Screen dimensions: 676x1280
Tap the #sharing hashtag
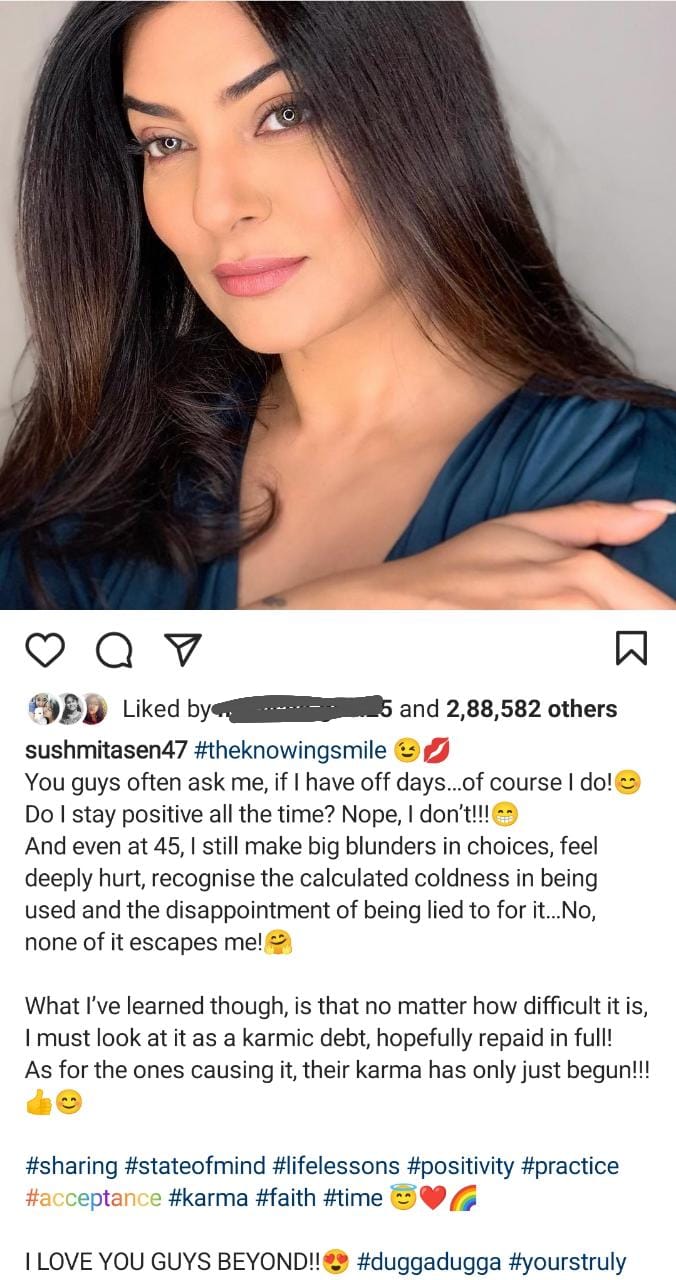[x=71, y=1166]
